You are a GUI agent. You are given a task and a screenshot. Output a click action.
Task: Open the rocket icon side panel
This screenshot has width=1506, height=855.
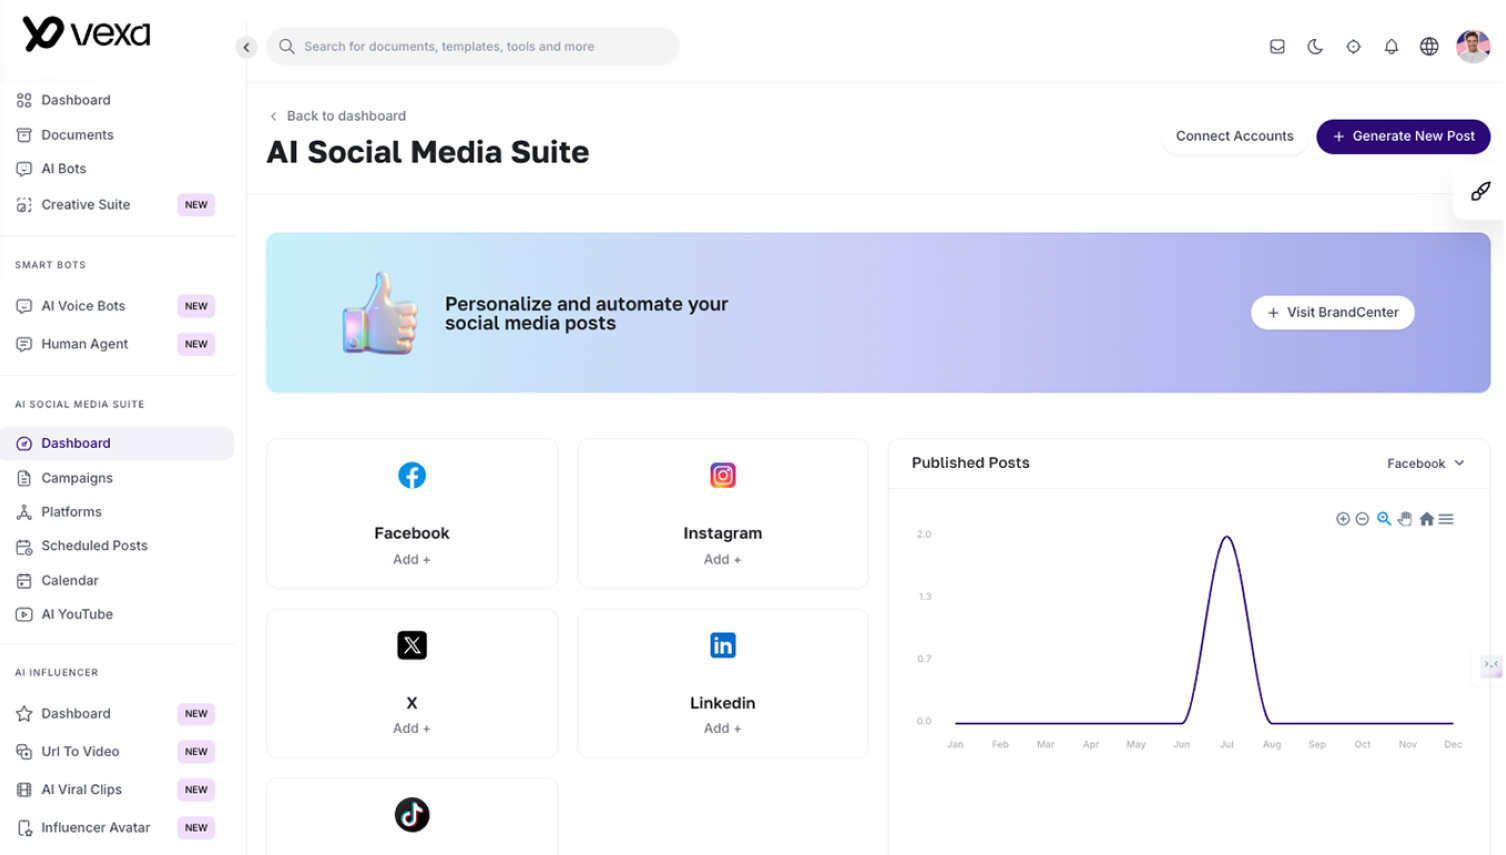coord(1480,191)
